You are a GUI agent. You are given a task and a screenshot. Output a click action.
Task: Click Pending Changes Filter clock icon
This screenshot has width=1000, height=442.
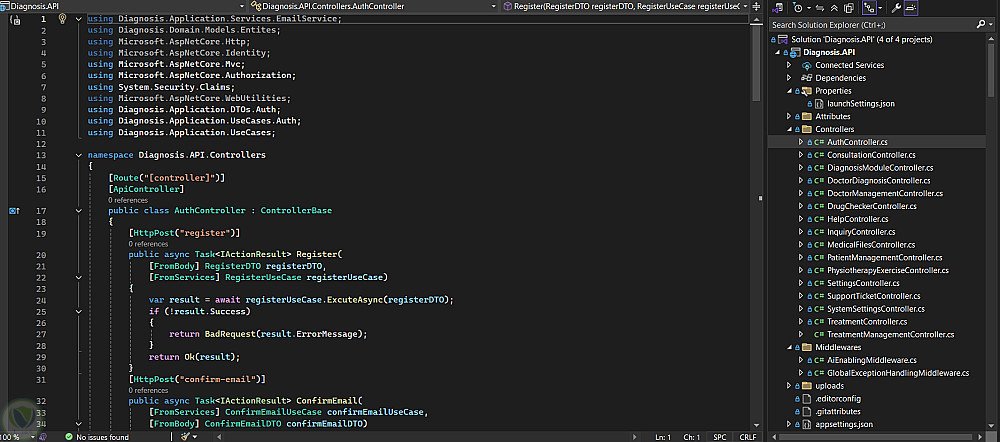click(x=797, y=8)
